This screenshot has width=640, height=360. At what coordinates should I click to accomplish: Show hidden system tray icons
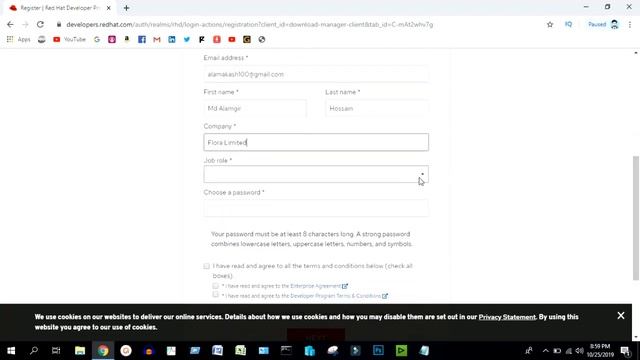(545, 351)
